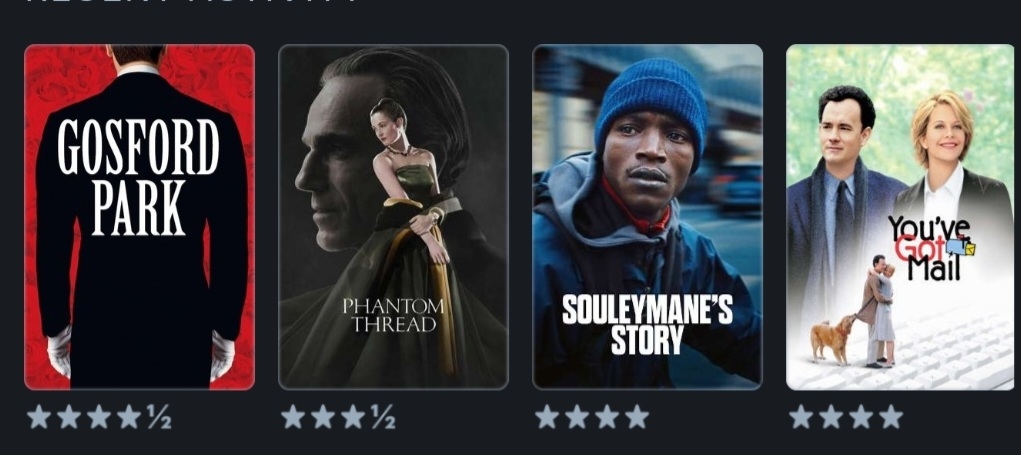Image resolution: width=1021 pixels, height=455 pixels.
Task: Click the Phantom Thread title text on poster
Action: coord(393,314)
